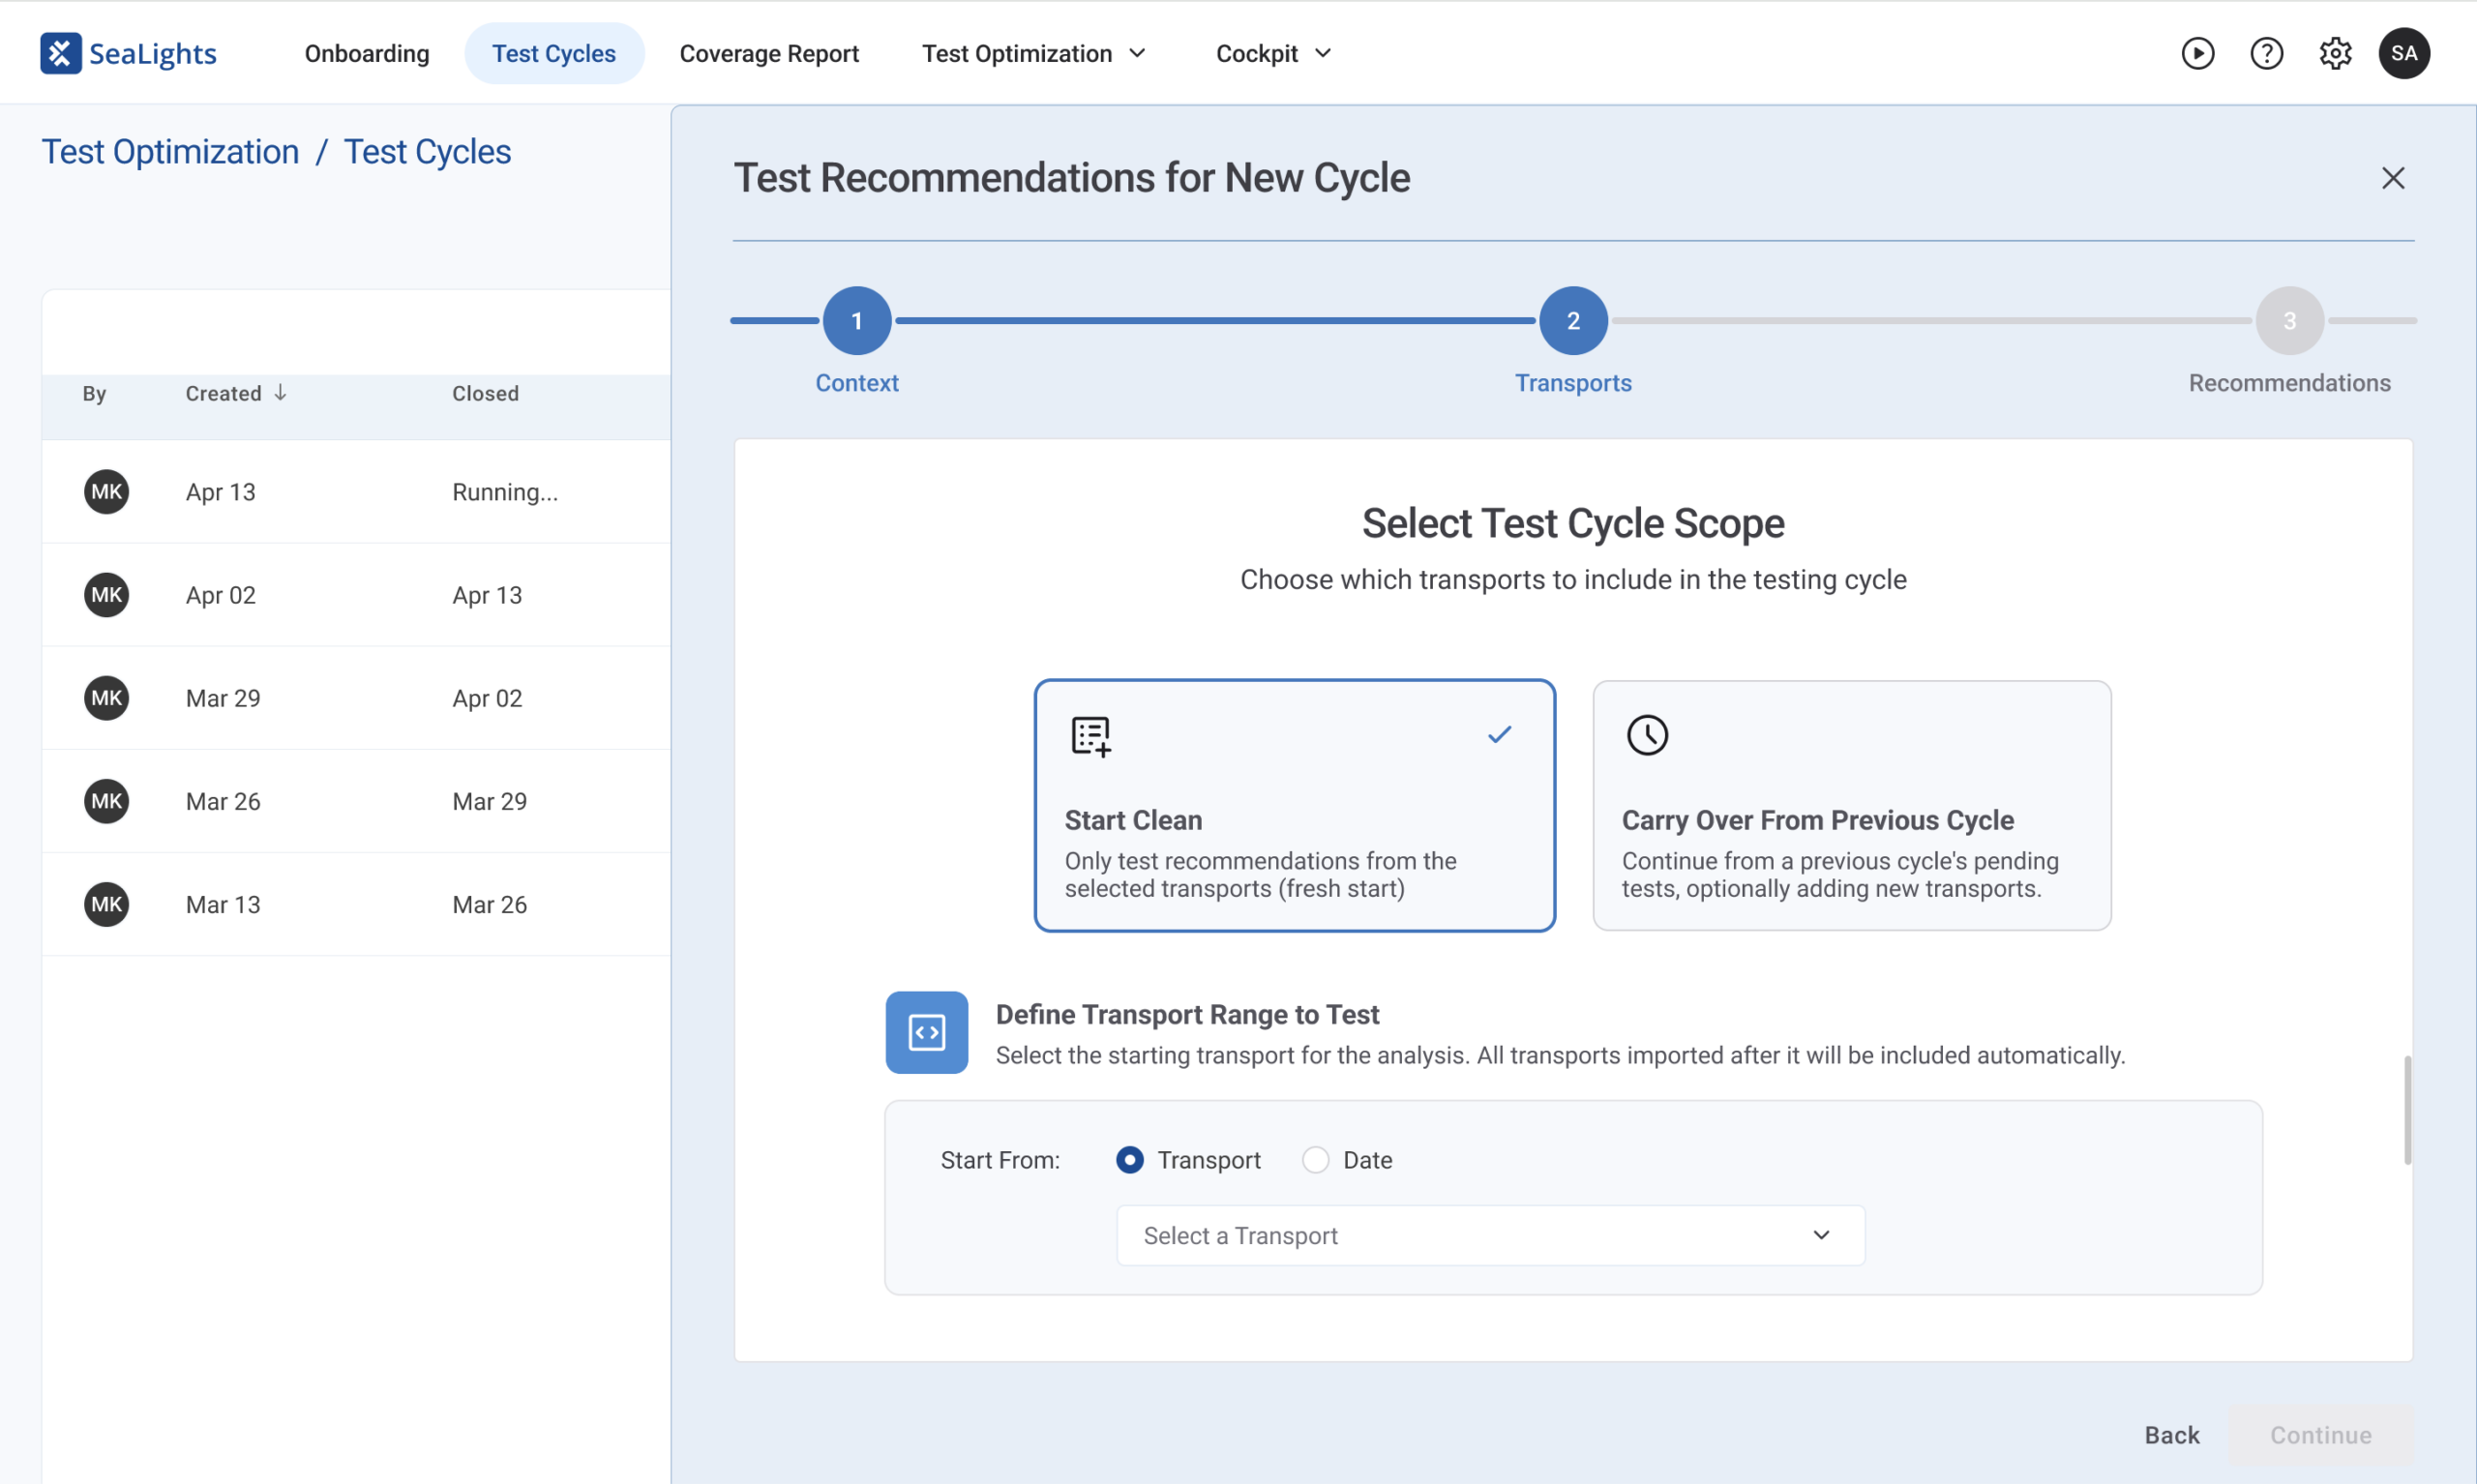Open the settings gear icon
The image size is (2477, 1484).
[x=2335, y=53]
